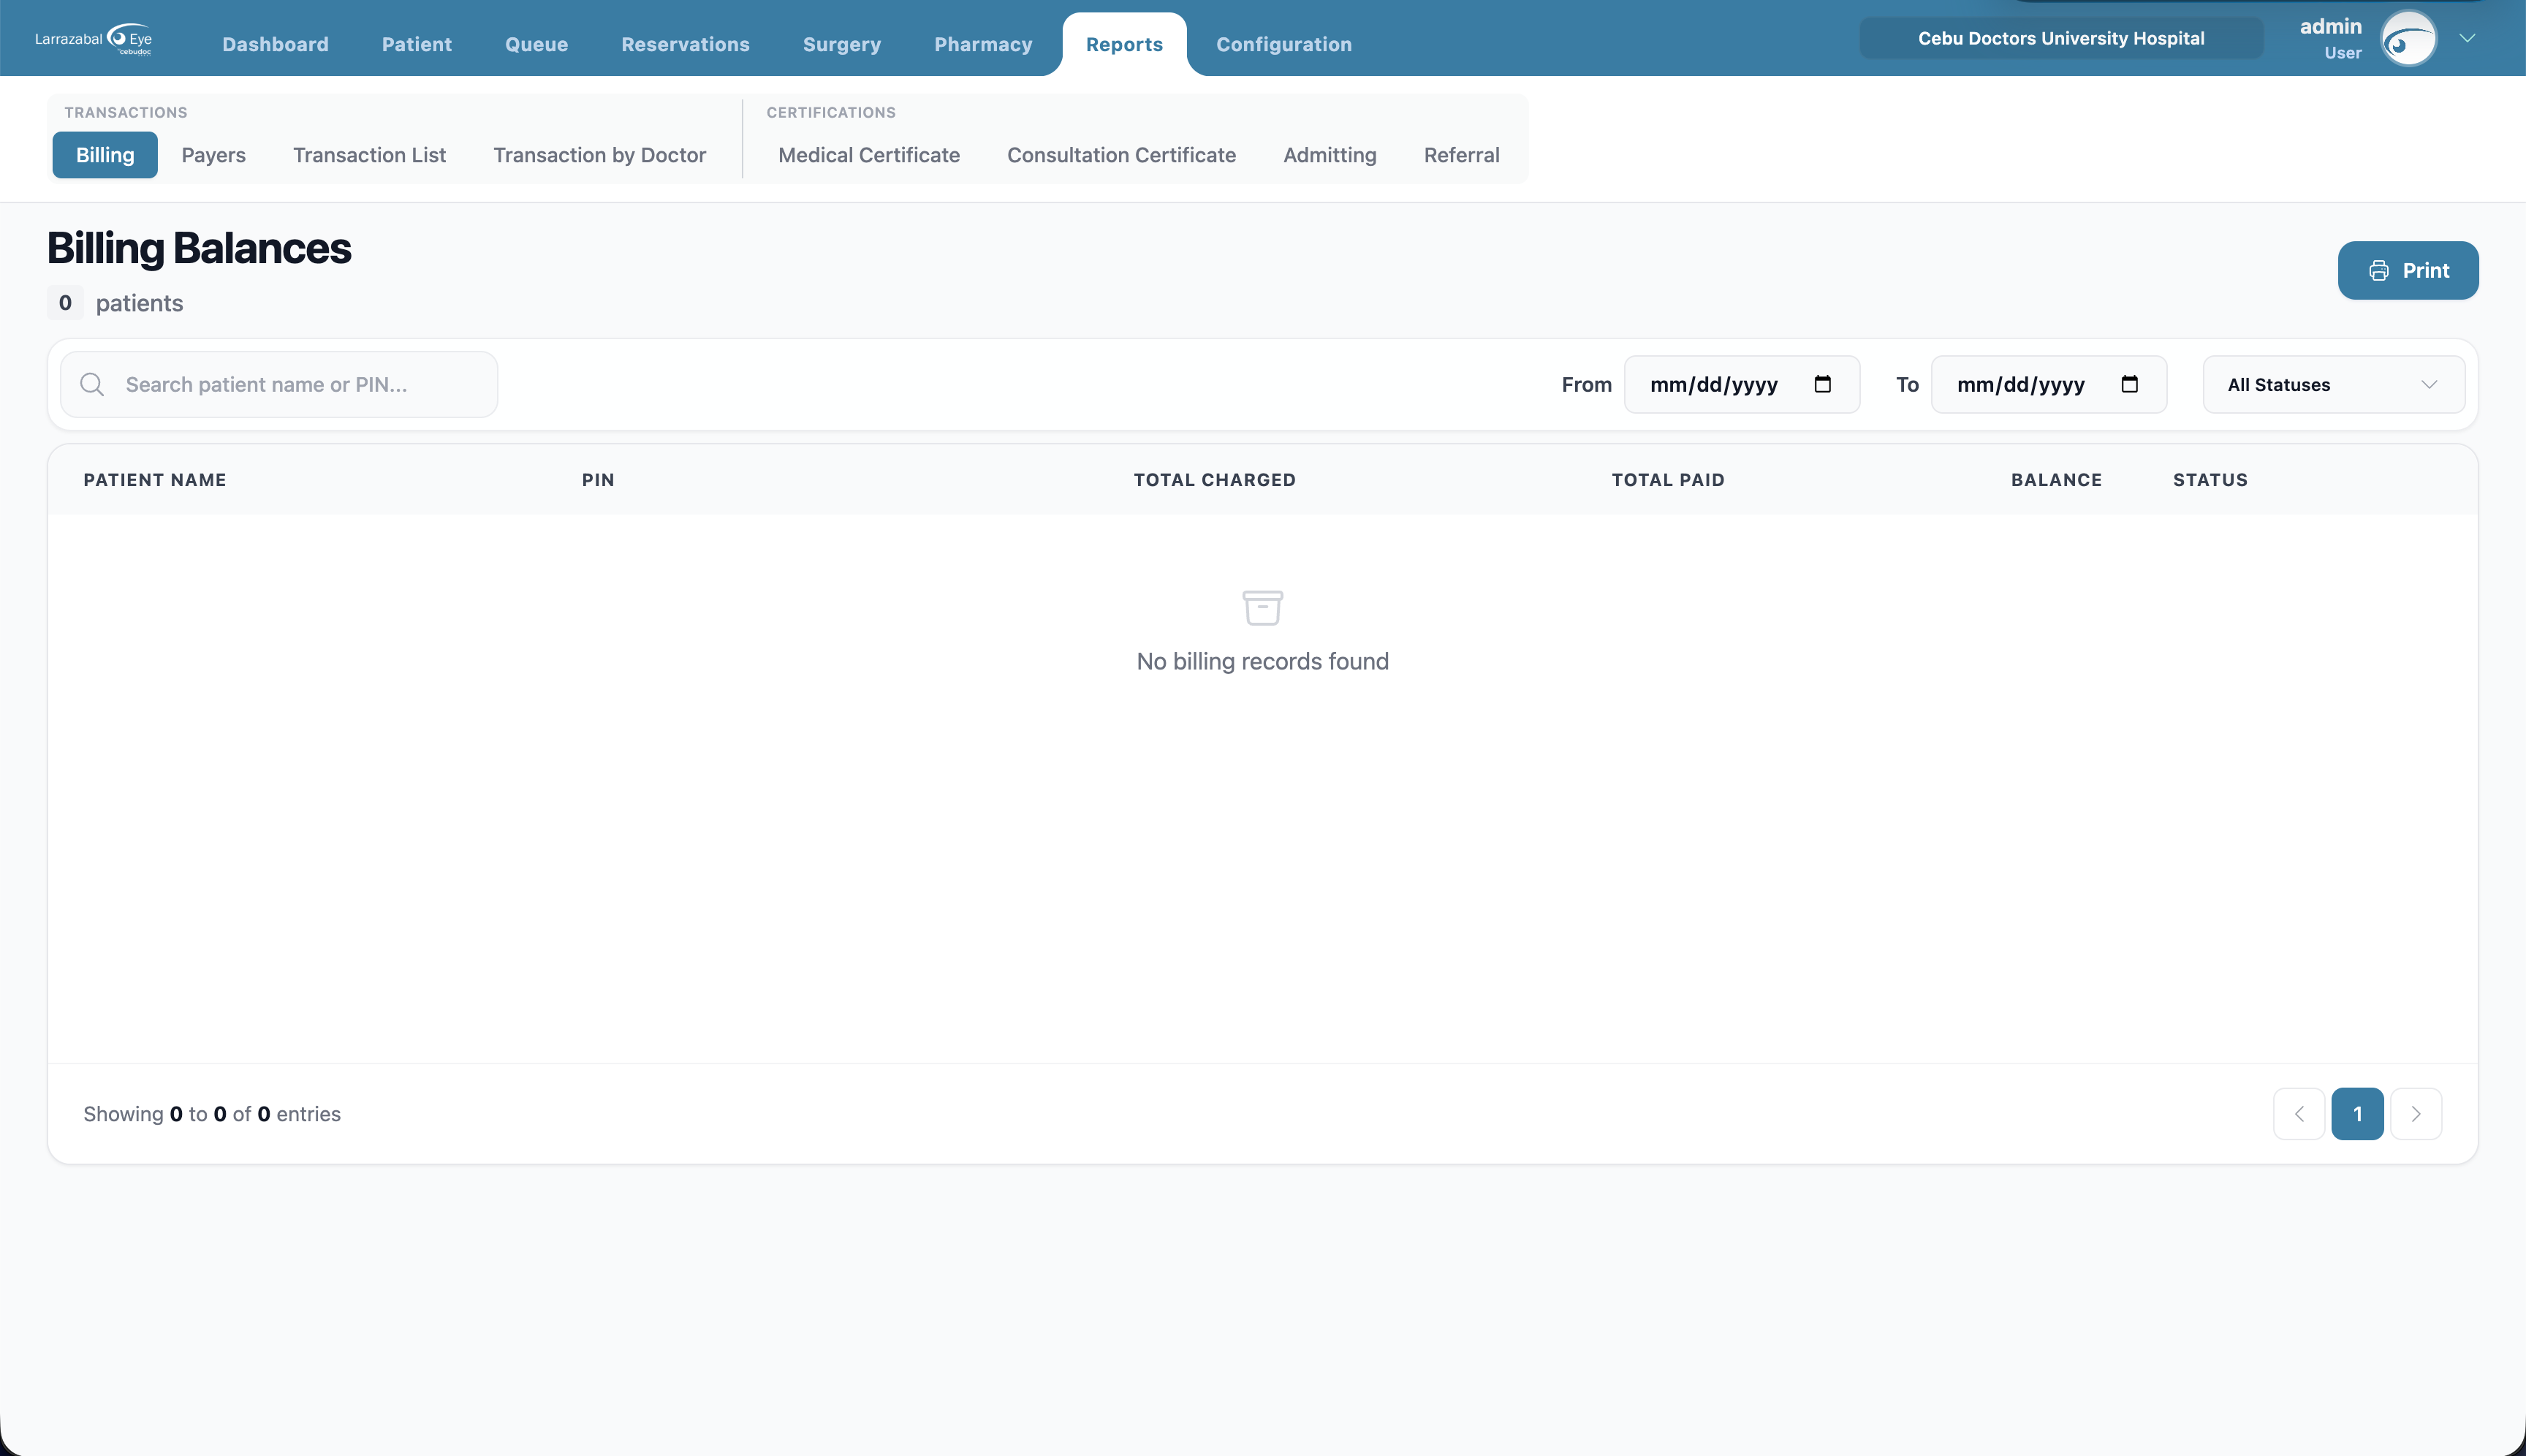Screen dimensions: 2526x1456
Task: Open the Payers report
Action: (x=213, y=155)
